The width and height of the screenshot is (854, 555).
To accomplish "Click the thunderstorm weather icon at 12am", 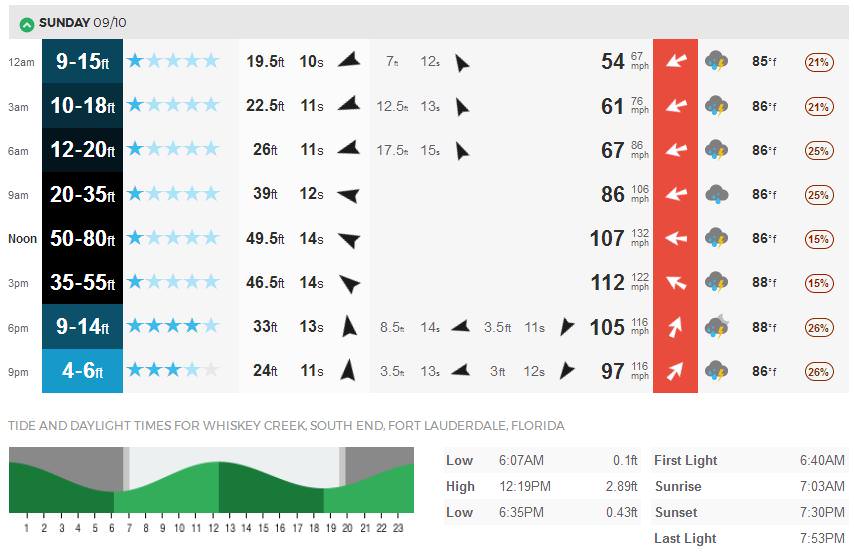I will pos(716,61).
